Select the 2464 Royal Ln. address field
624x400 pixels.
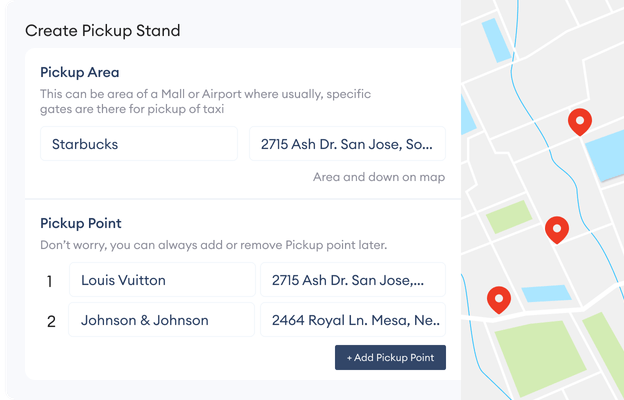(353, 320)
